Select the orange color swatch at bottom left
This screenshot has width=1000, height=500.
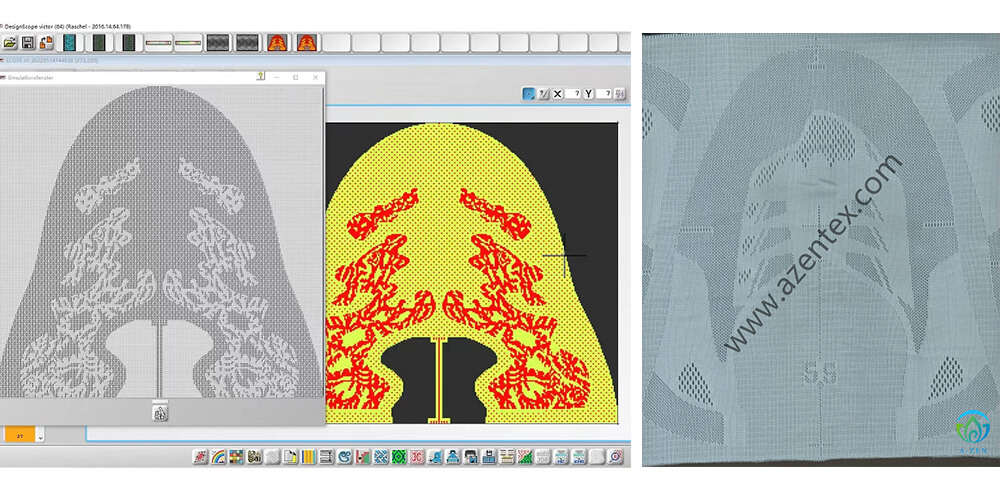pyautogui.click(x=19, y=436)
